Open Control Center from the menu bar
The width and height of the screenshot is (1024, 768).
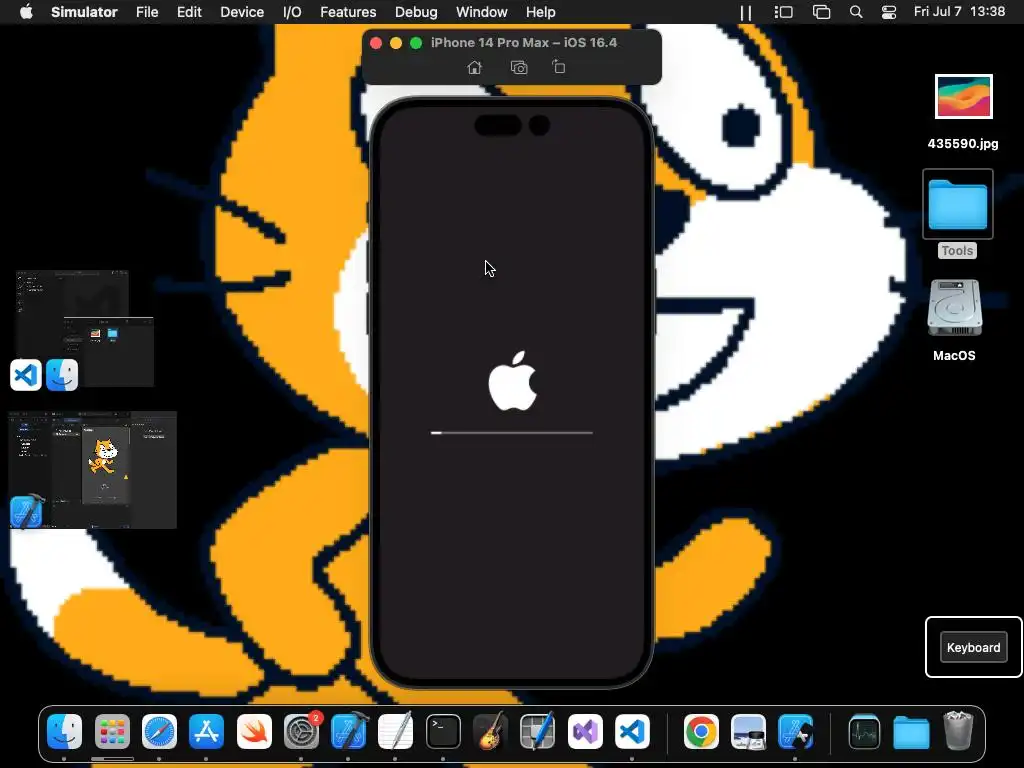tap(889, 12)
